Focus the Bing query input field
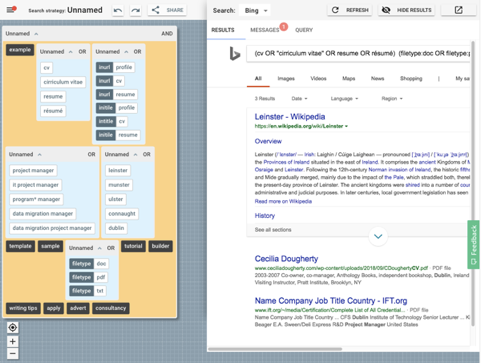This screenshot has width=481, height=363. click(359, 53)
